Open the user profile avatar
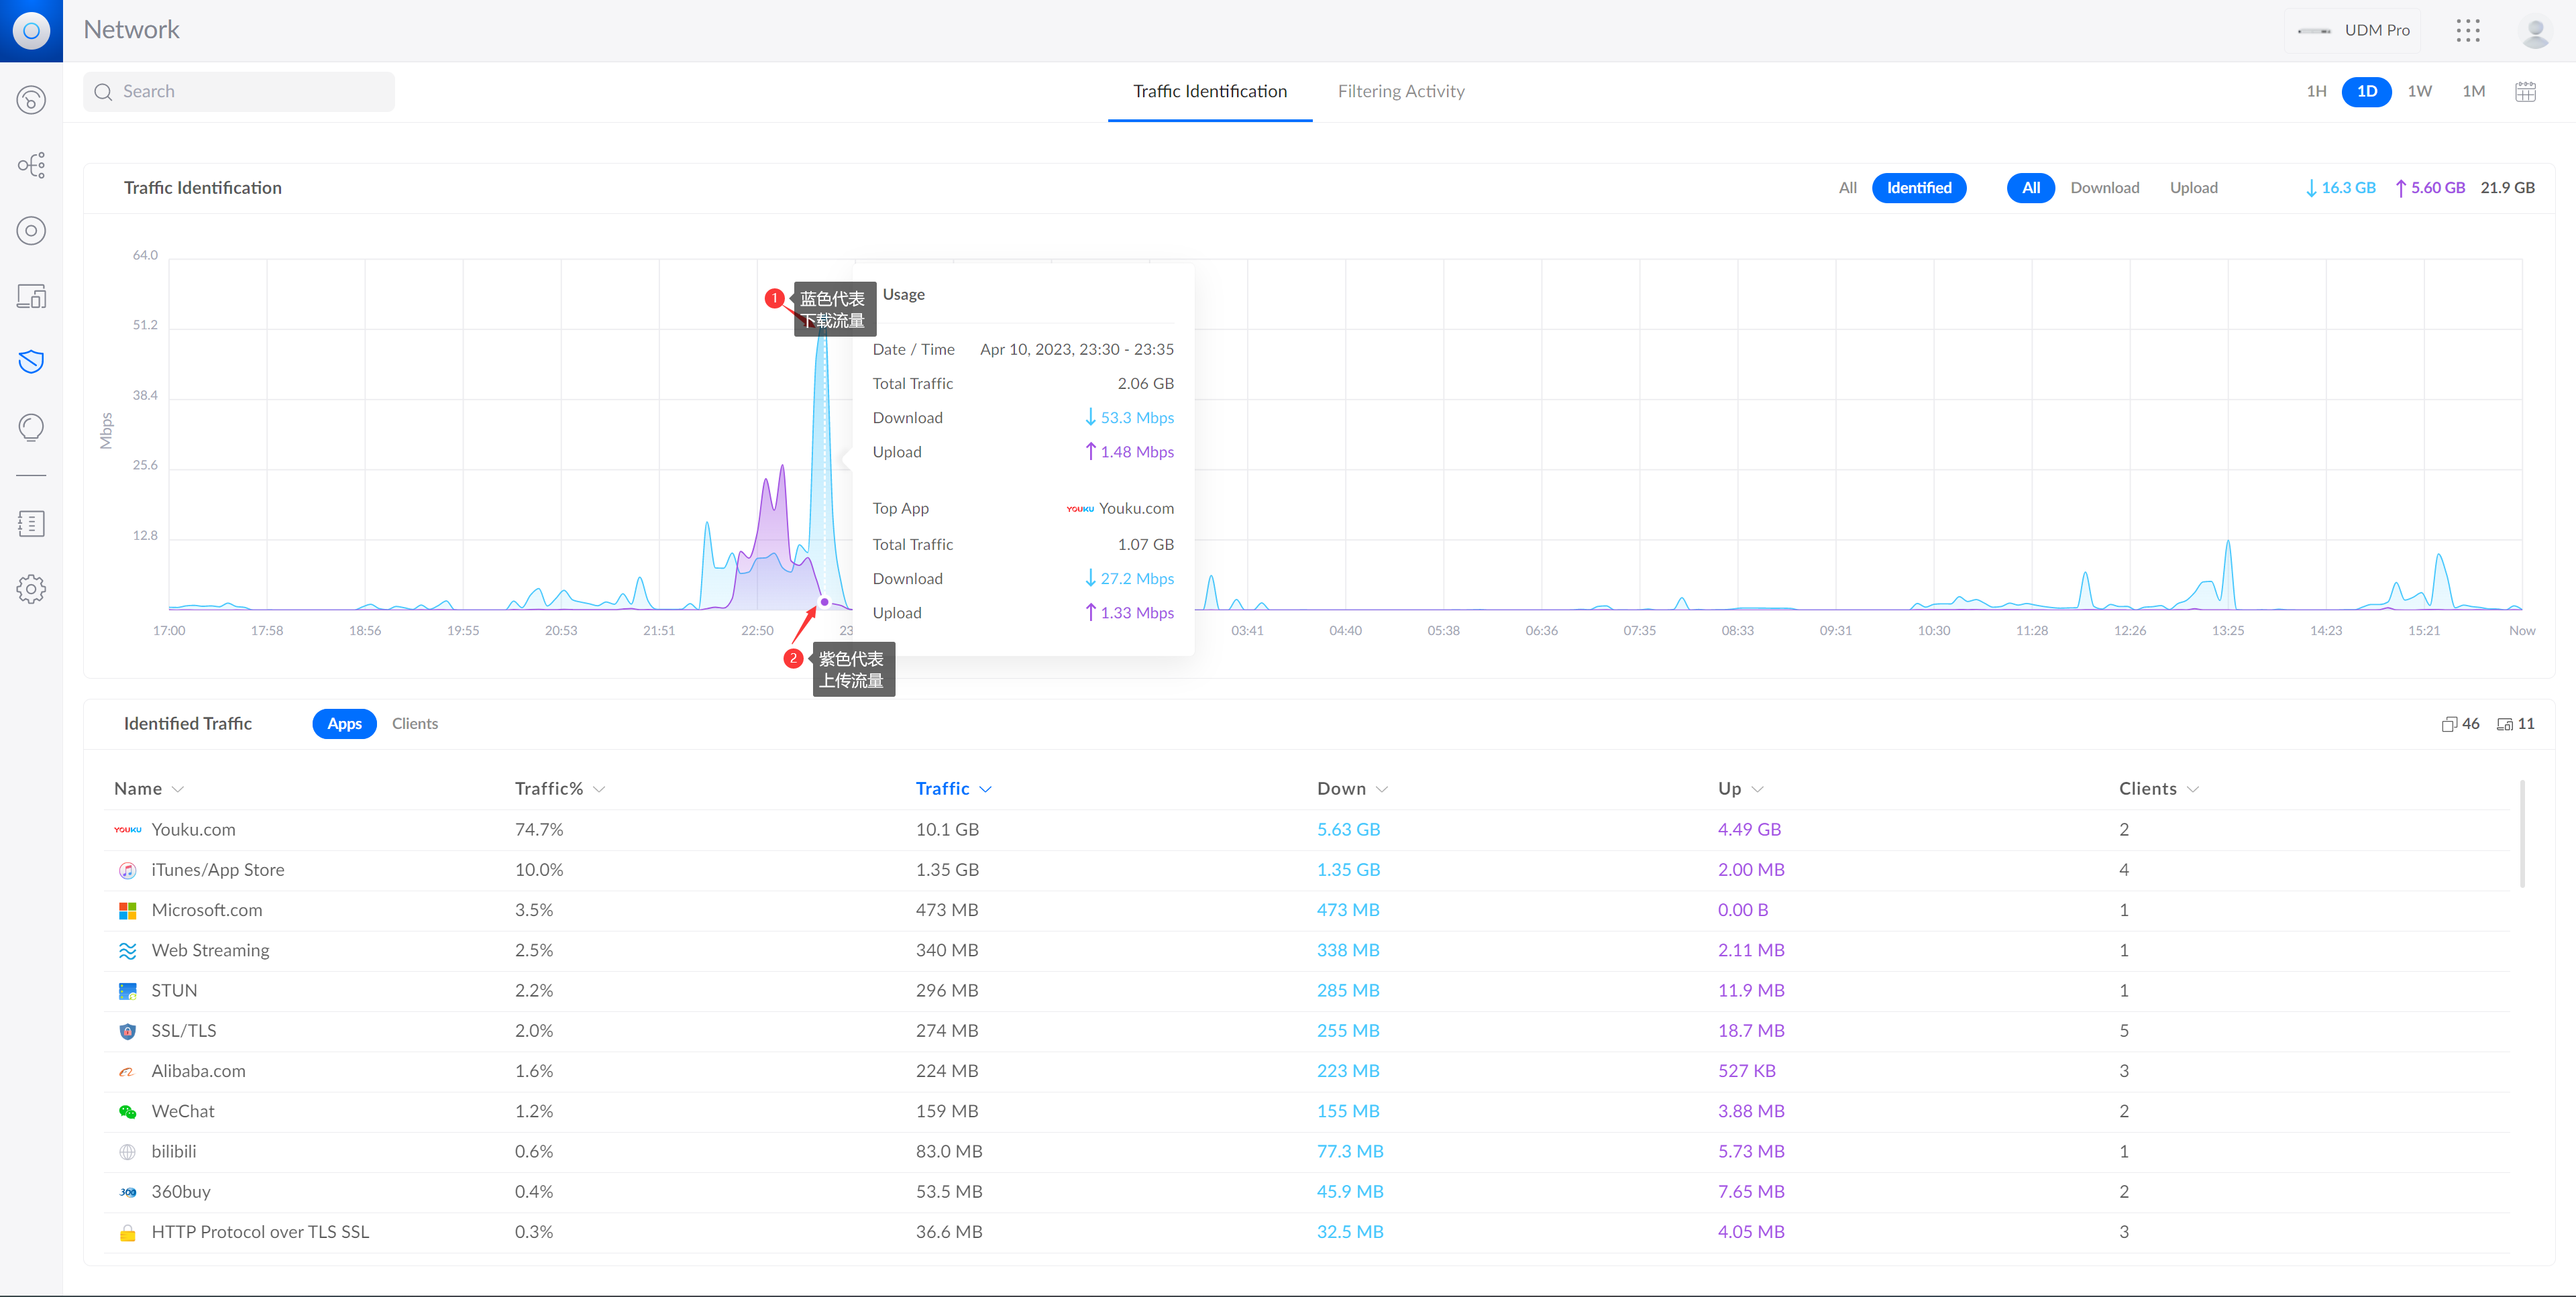The width and height of the screenshot is (2576, 1297). coord(2535,31)
